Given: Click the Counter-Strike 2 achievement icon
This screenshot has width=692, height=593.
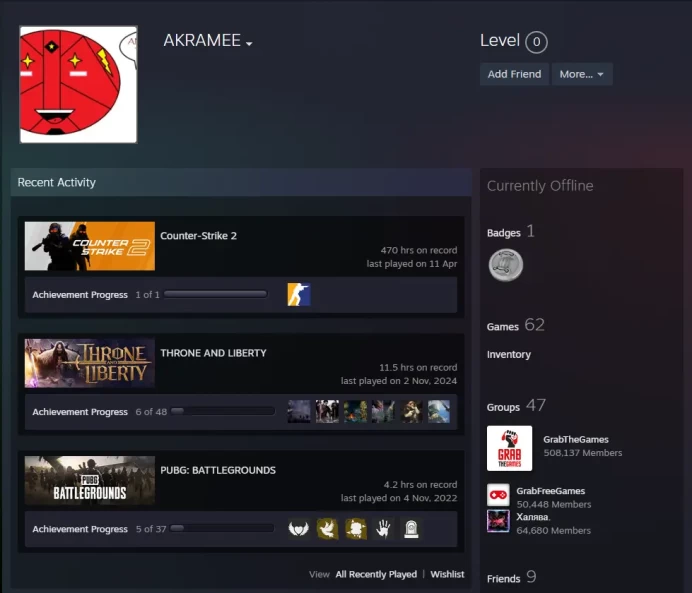Looking at the screenshot, I should coord(299,294).
